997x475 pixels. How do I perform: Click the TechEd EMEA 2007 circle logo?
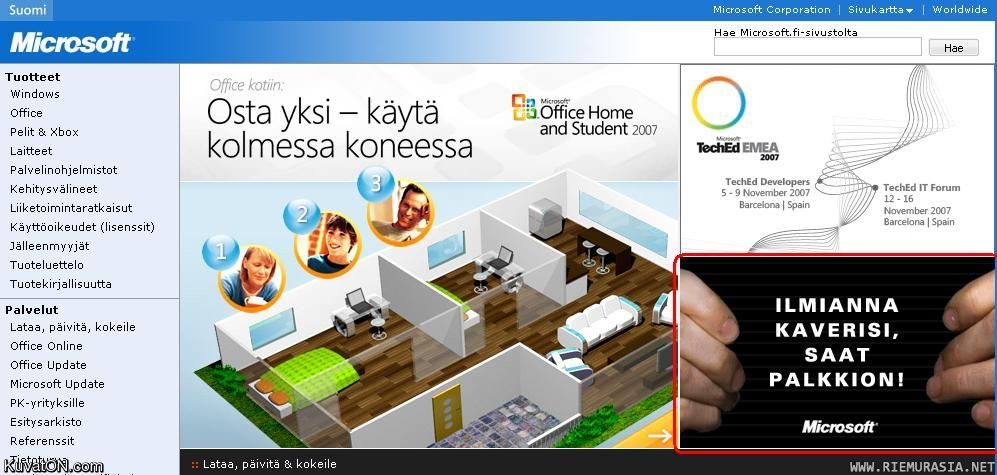[x=720, y=105]
